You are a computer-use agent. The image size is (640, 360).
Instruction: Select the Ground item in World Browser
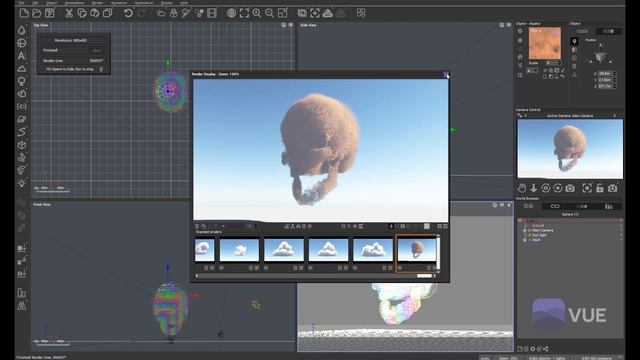click(x=538, y=226)
